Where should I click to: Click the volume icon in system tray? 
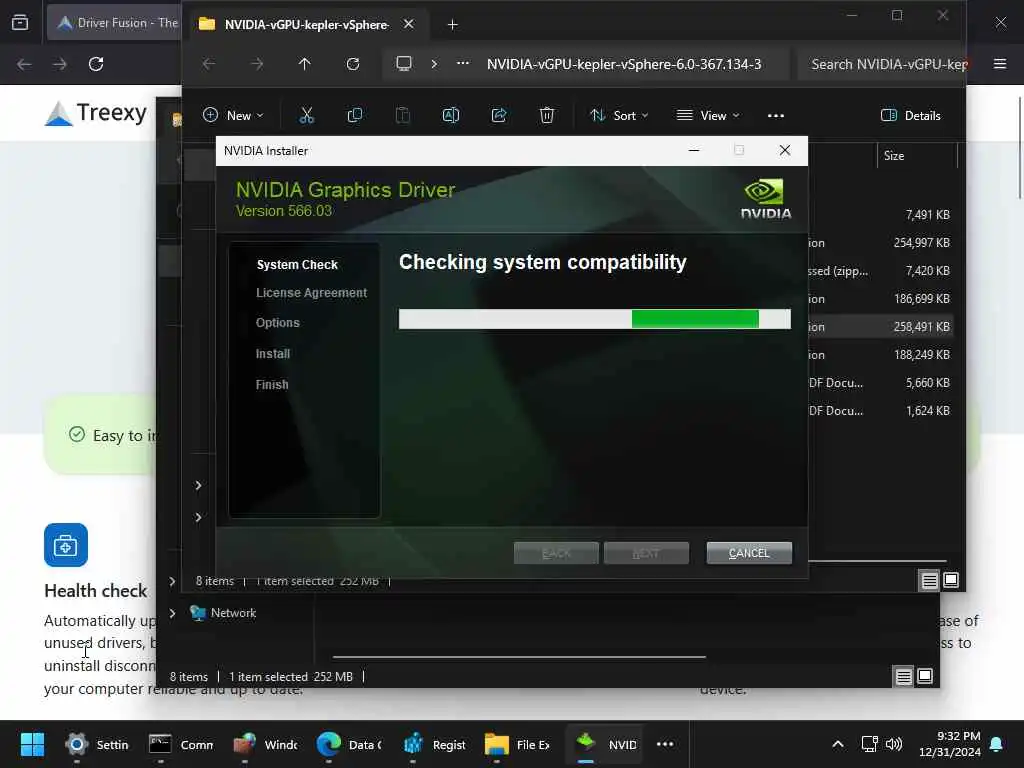click(x=893, y=744)
